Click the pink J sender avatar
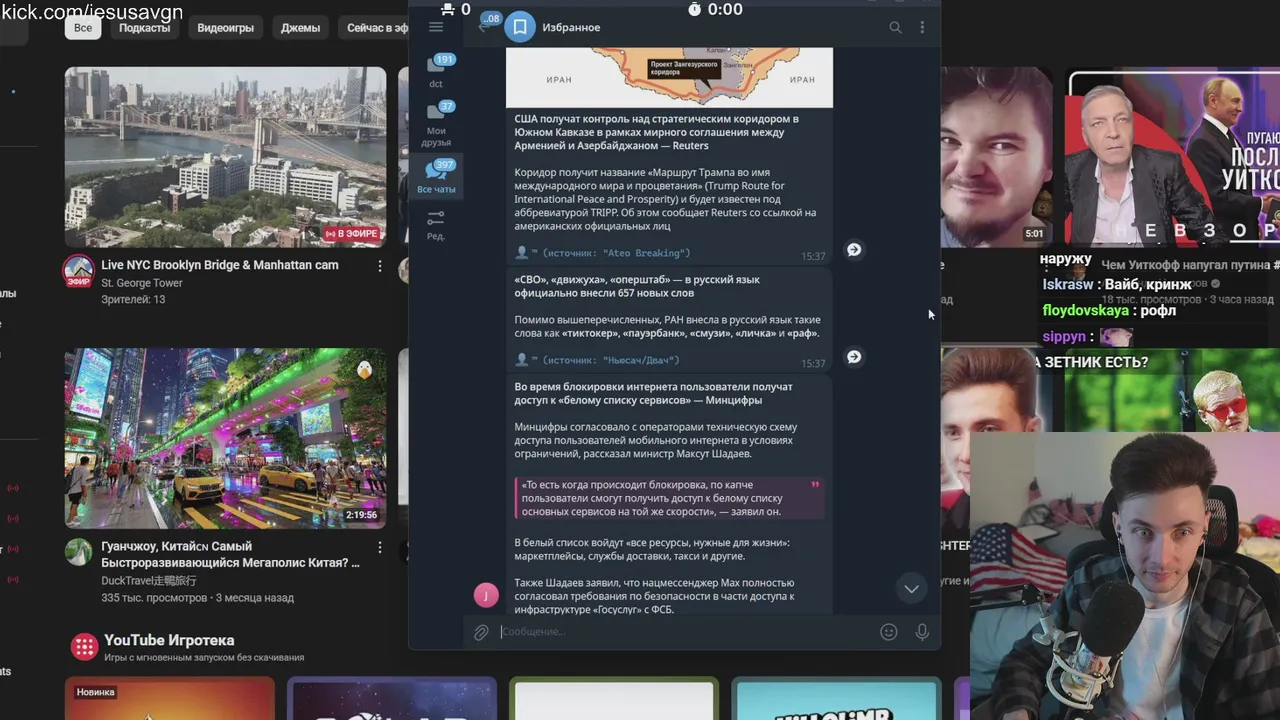1280x720 pixels. (x=486, y=595)
